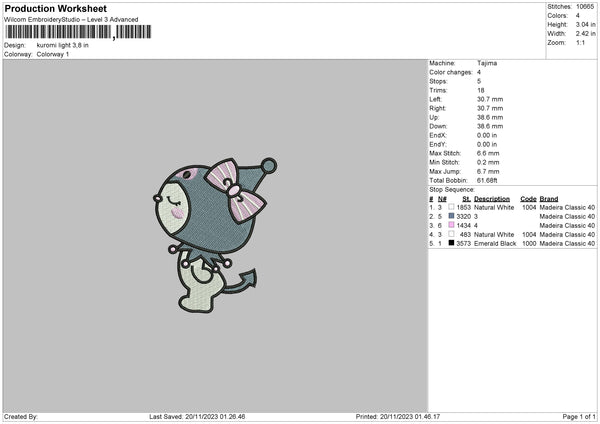Viewport: 600px width, 424px height.
Task: Click the Trims value 18
Action: [x=481, y=90]
